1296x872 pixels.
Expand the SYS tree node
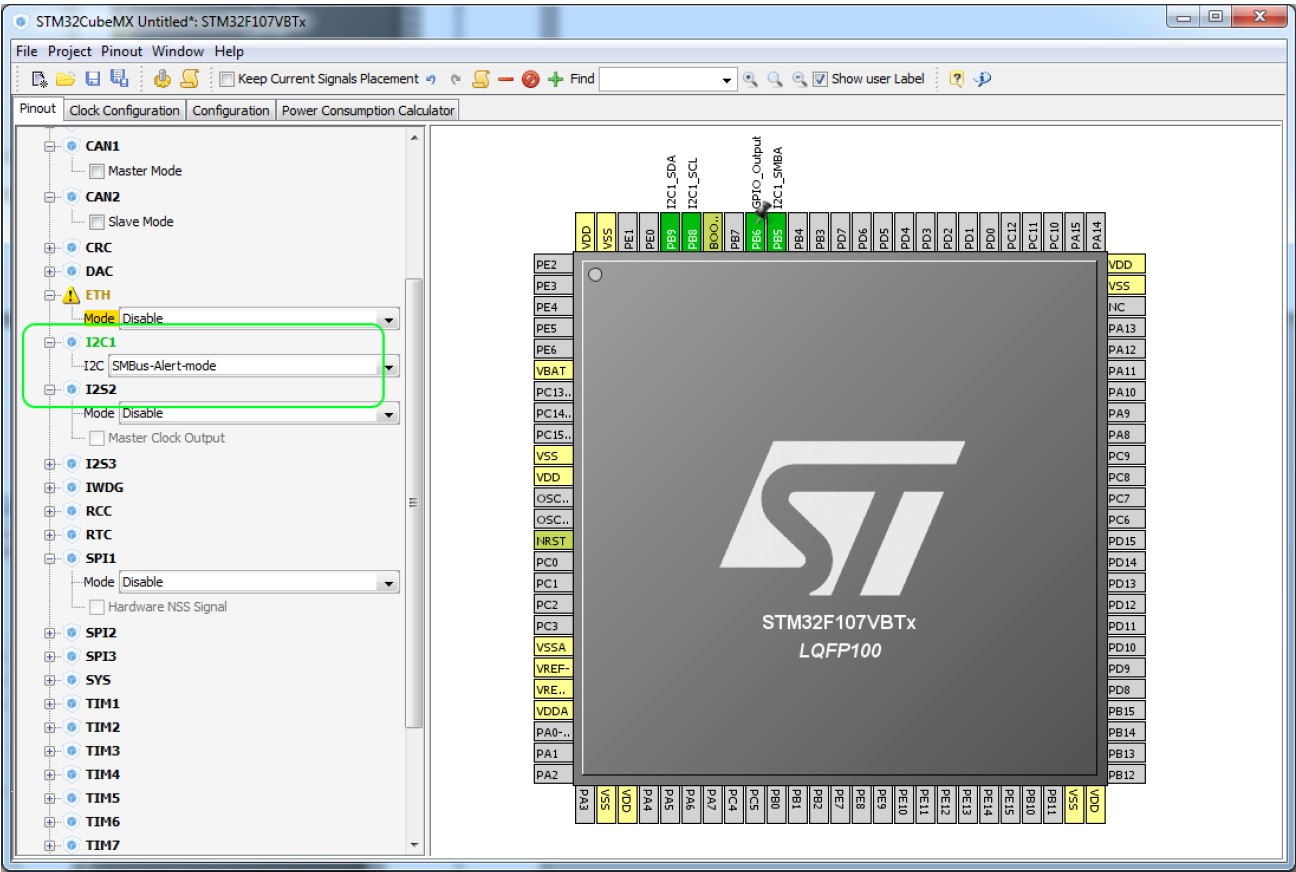pyautogui.click(x=50, y=680)
